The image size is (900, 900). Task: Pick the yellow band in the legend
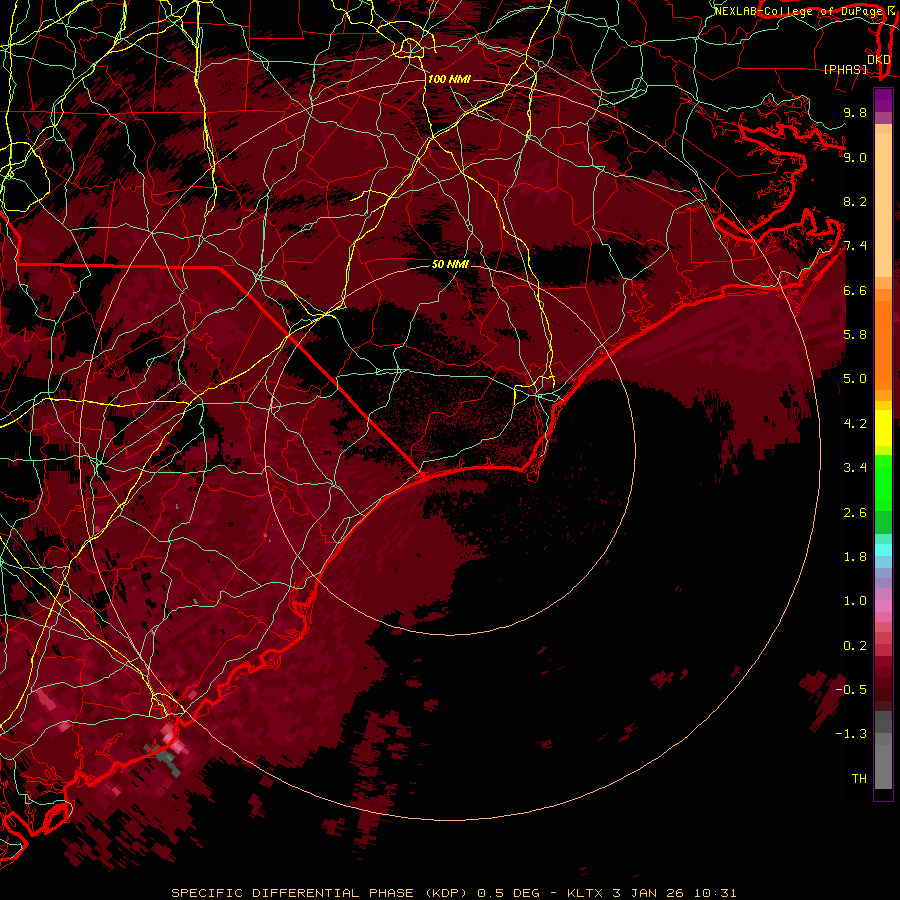click(x=883, y=428)
